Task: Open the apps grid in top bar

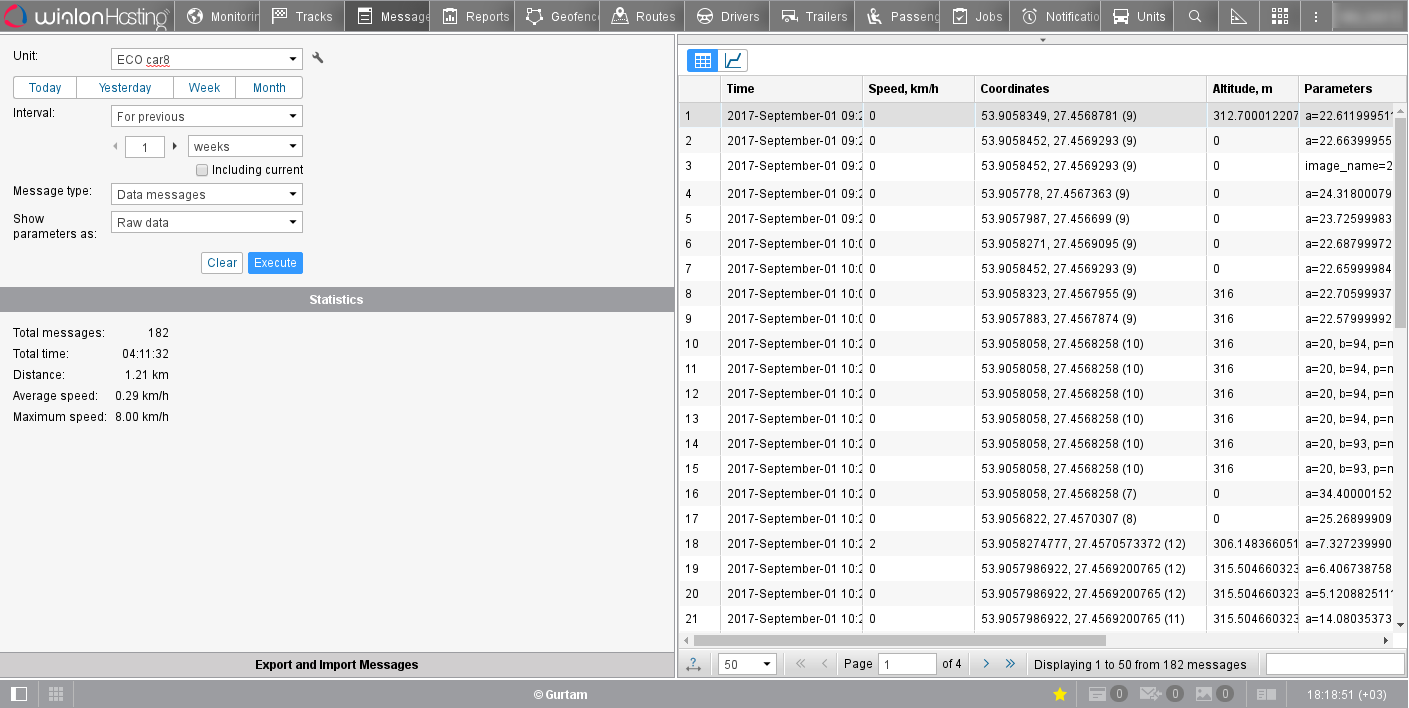Action: (x=1279, y=16)
